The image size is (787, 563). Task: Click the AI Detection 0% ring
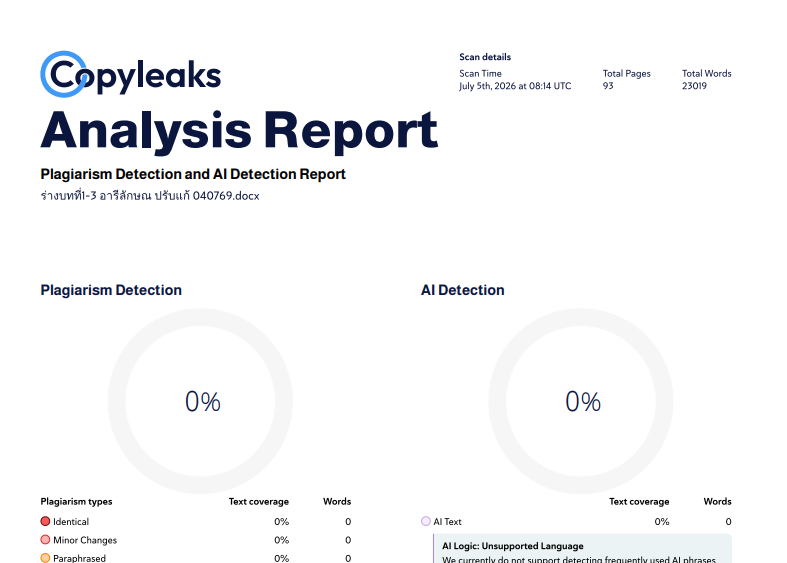pos(581,401)
